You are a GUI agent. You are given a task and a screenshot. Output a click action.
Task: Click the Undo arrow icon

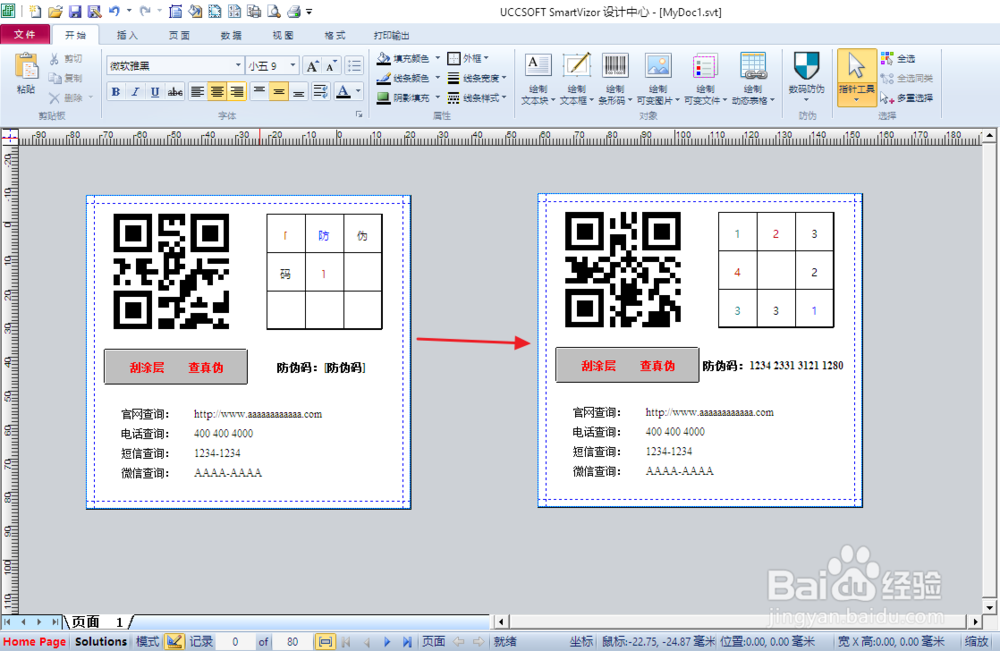tap(114, 11)
